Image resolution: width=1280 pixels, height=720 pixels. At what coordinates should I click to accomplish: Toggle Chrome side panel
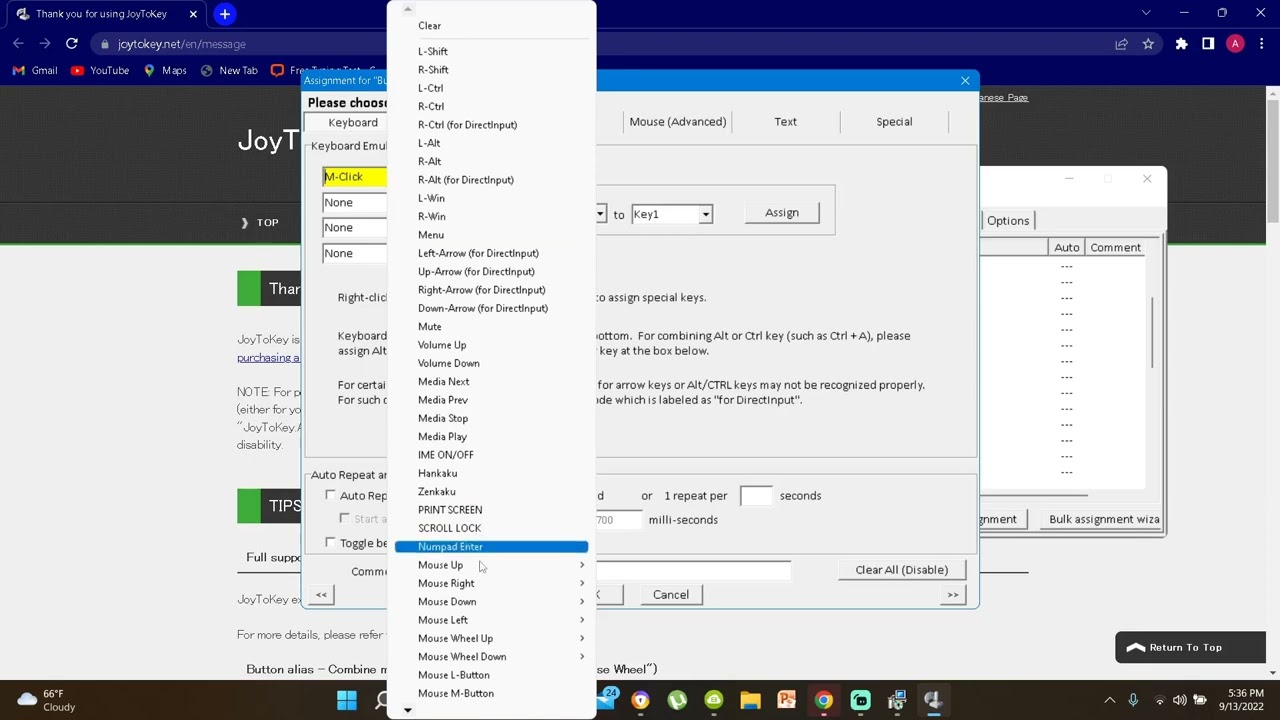[1208, 44]
